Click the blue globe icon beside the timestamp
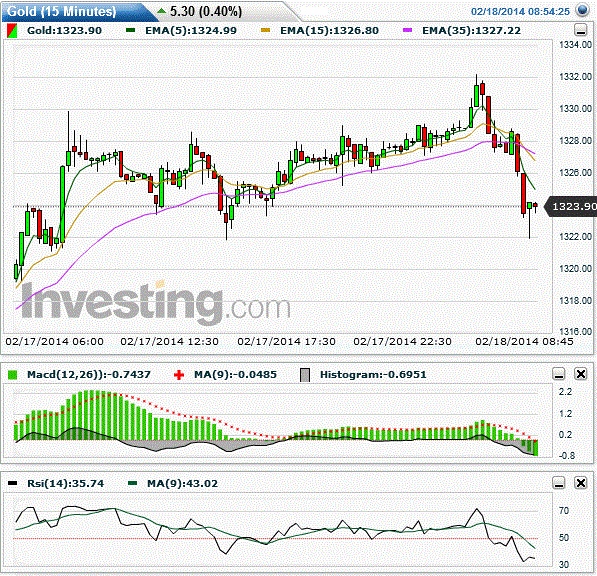Image resolution: width=597 pixels, height=576 pixels. (583, 10)
